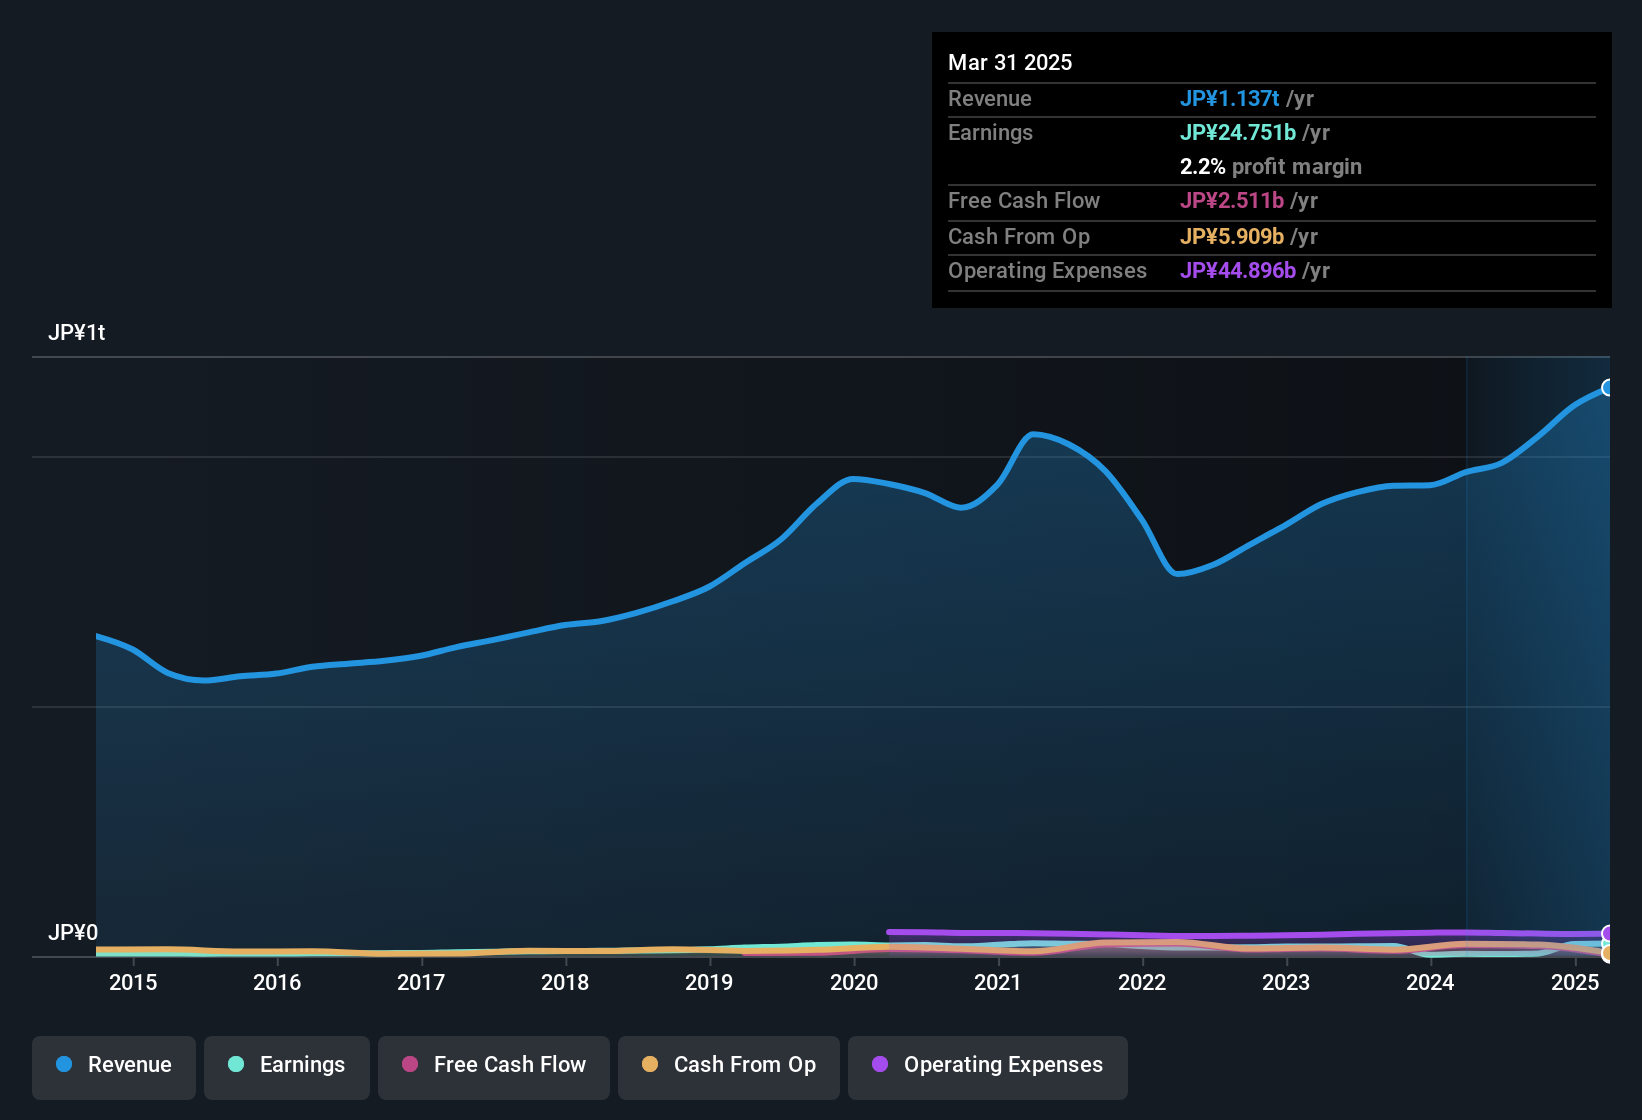The height and width of the screenshot is (1120, 1642).
Task: Click the Earnings row label in tooltip
Action: 990,132
